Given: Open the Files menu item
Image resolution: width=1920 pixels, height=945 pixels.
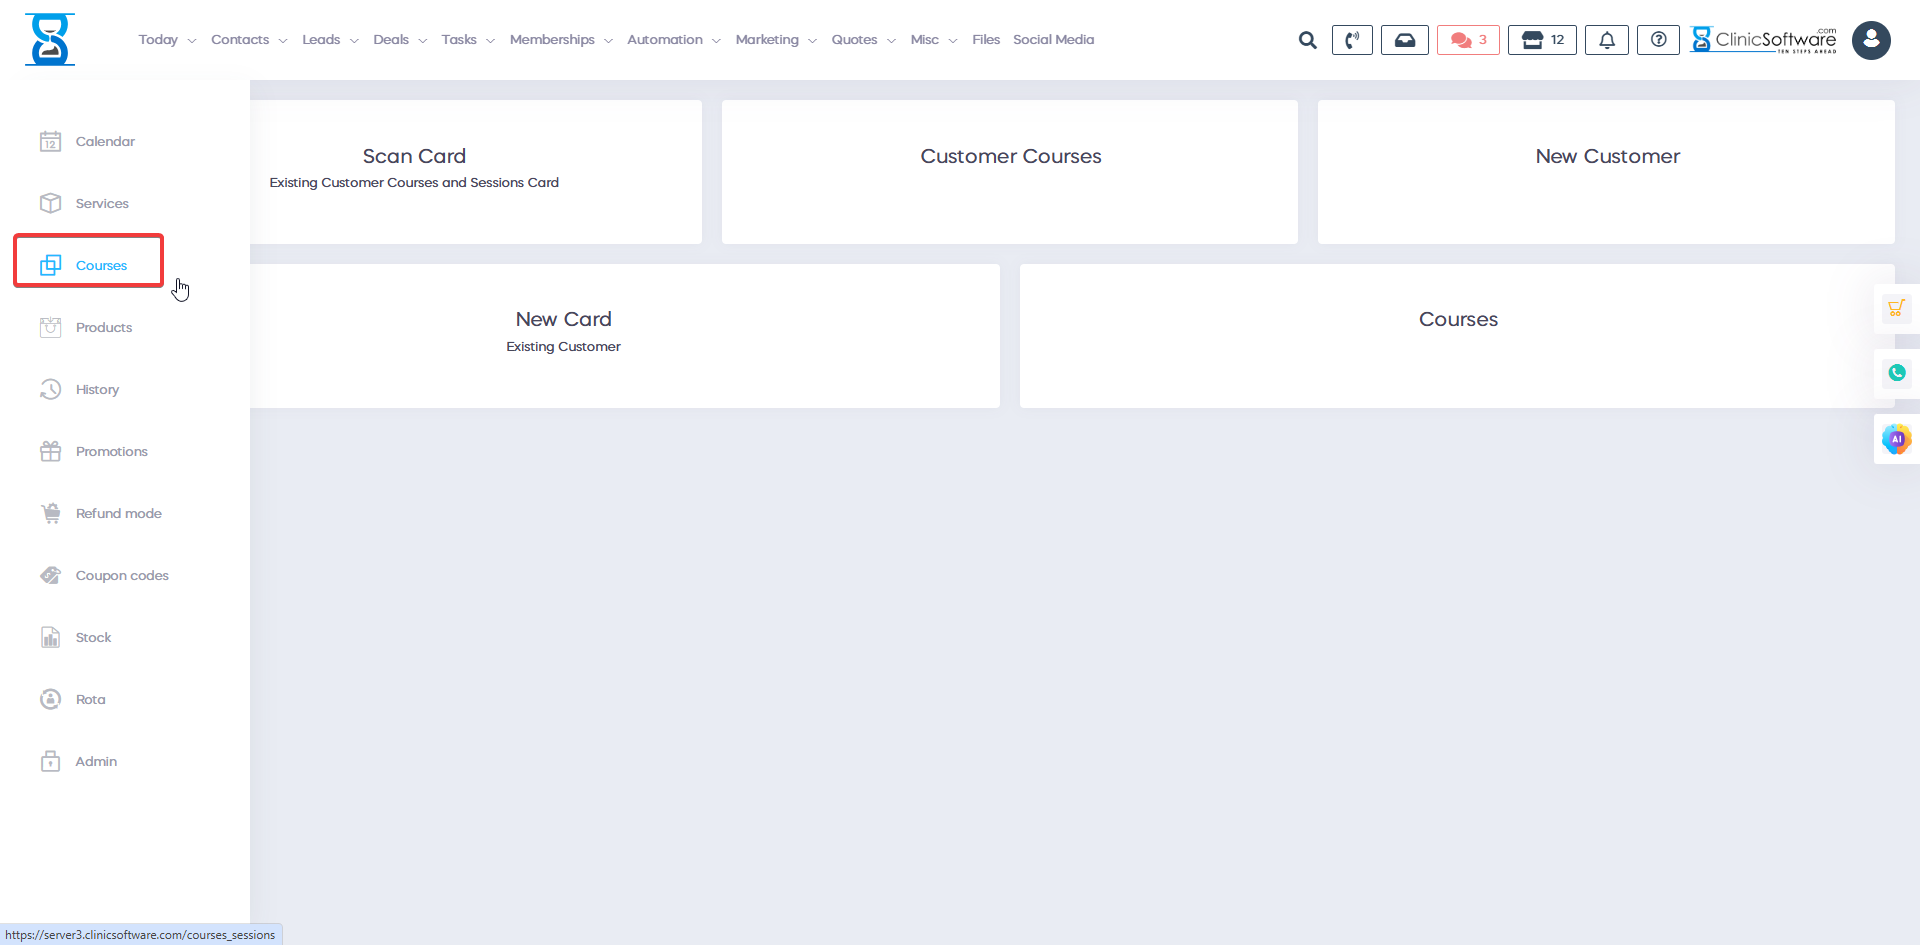Looking at the screenshot, I should click(985, 40).
